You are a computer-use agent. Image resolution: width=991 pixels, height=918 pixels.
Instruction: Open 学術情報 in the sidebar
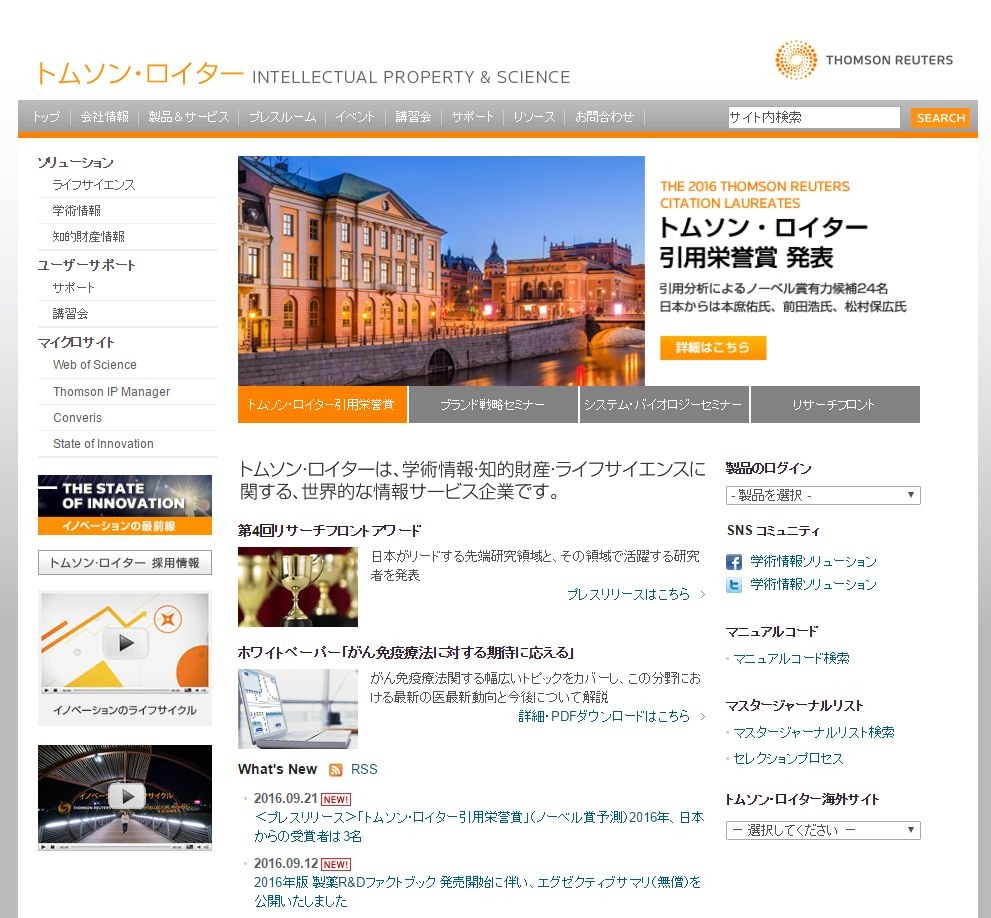(76, 211)
